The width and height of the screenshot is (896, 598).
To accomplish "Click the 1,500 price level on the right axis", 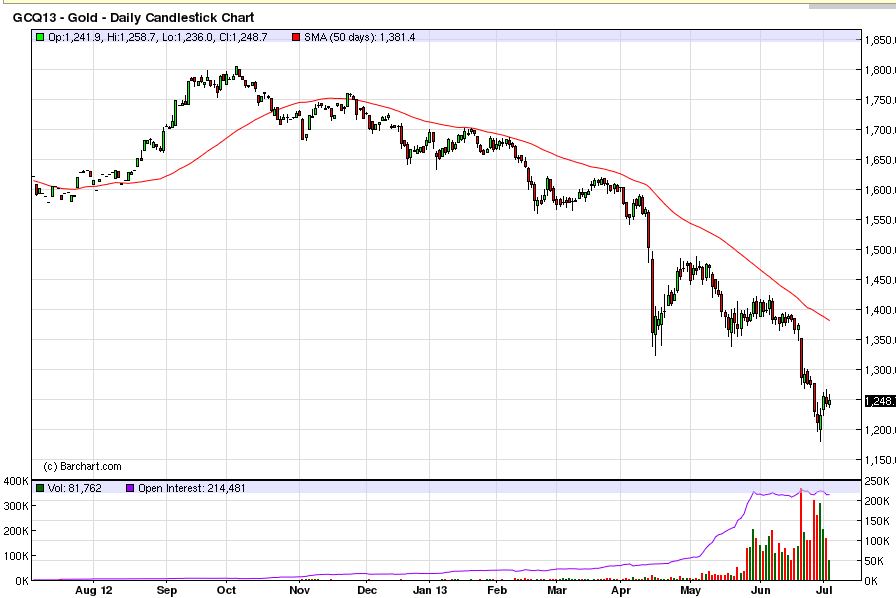I will [879, 250].
